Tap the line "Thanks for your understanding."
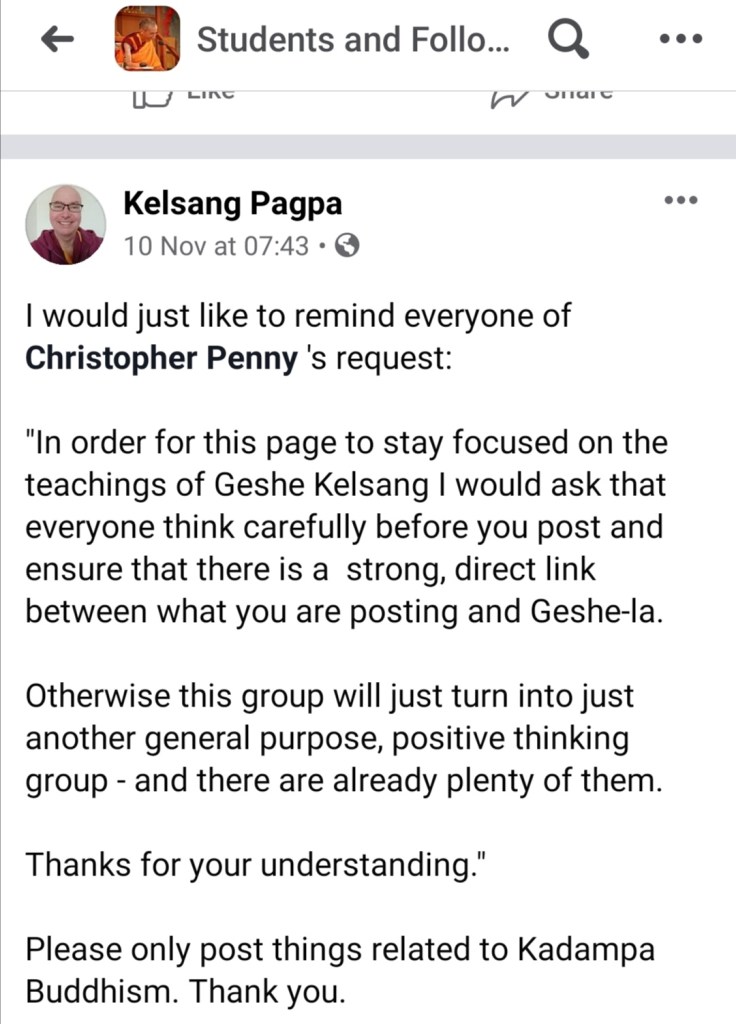Viewport: 736px width, 1024px height. [249, 864]
